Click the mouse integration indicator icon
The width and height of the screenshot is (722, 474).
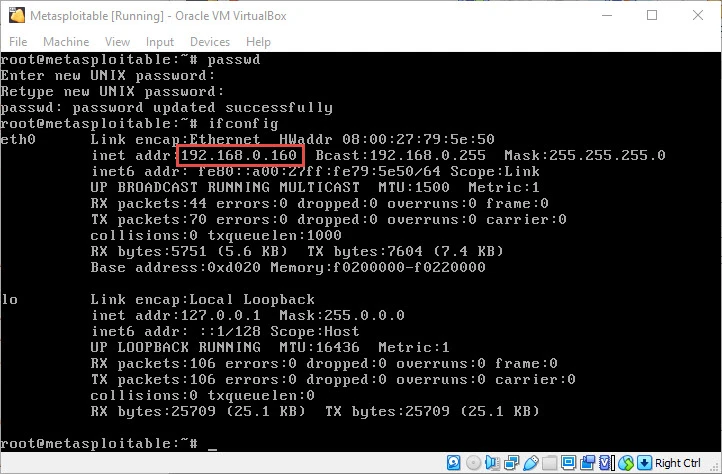point(626,462)
